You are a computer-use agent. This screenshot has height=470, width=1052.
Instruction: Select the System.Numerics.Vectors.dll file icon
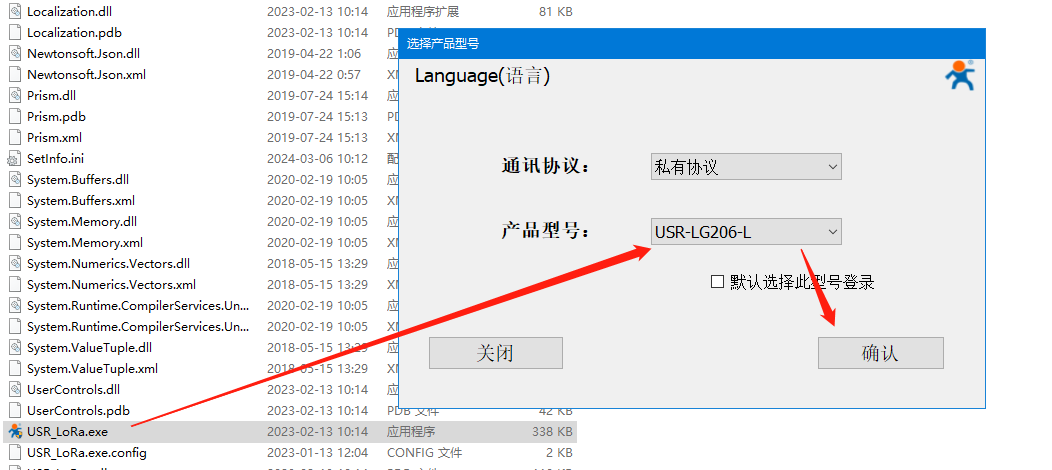15,263
